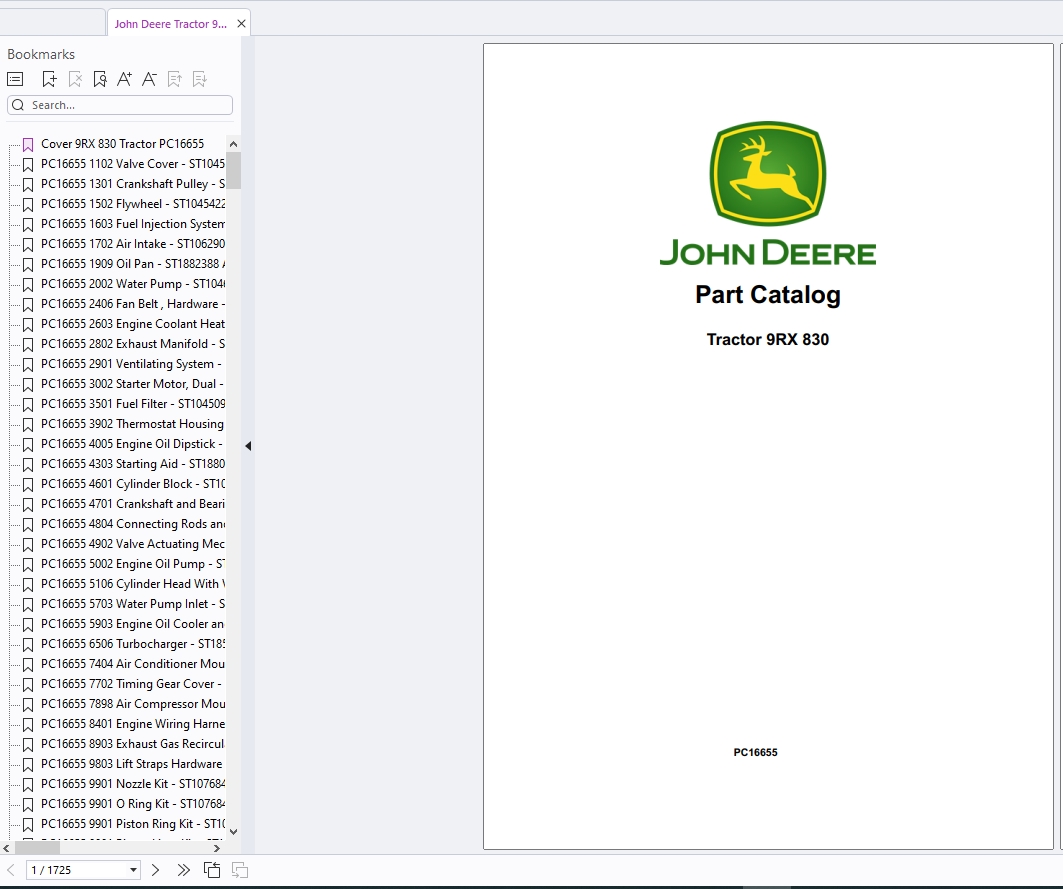This screenshot has width=1063, height=889.
Task: Jump to the last page
Action: (x=183, y=870)
